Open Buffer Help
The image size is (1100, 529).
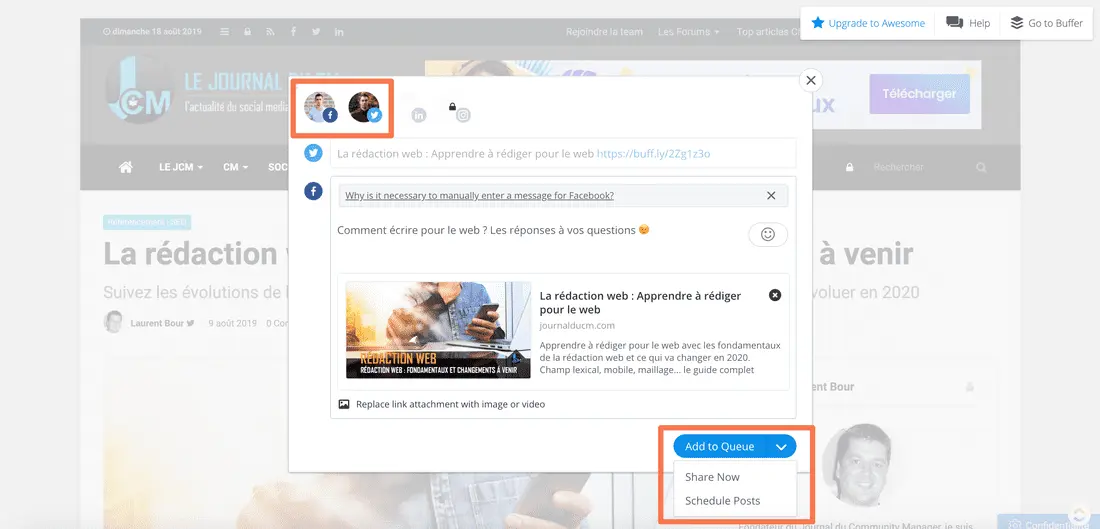(x=968, y=23)
